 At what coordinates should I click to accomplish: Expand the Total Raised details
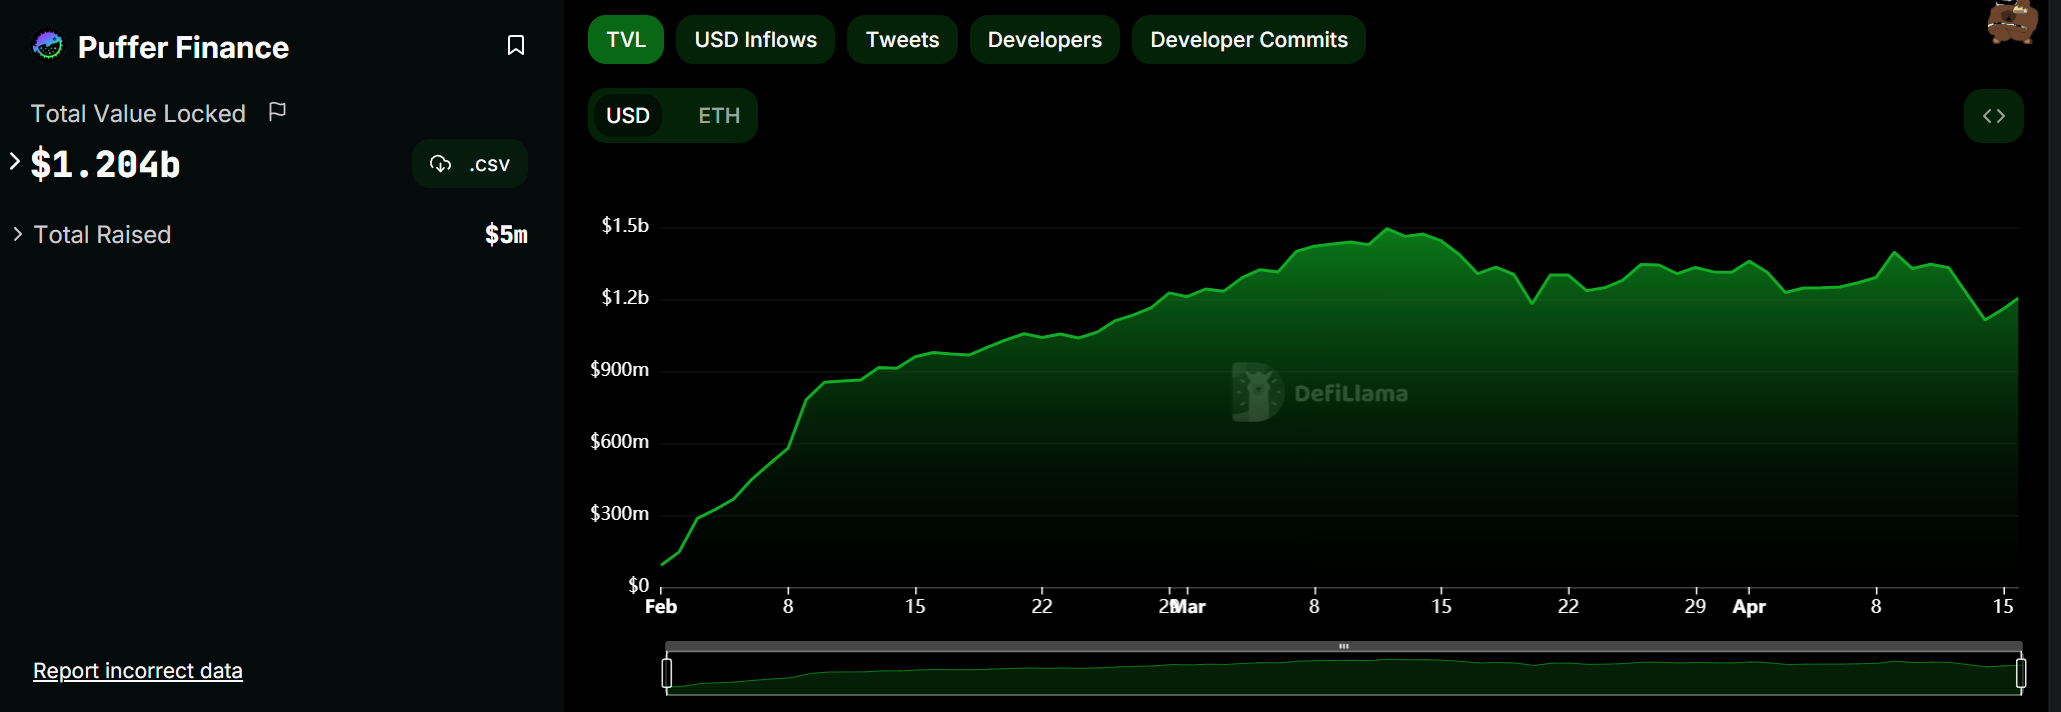coord(17,234)
